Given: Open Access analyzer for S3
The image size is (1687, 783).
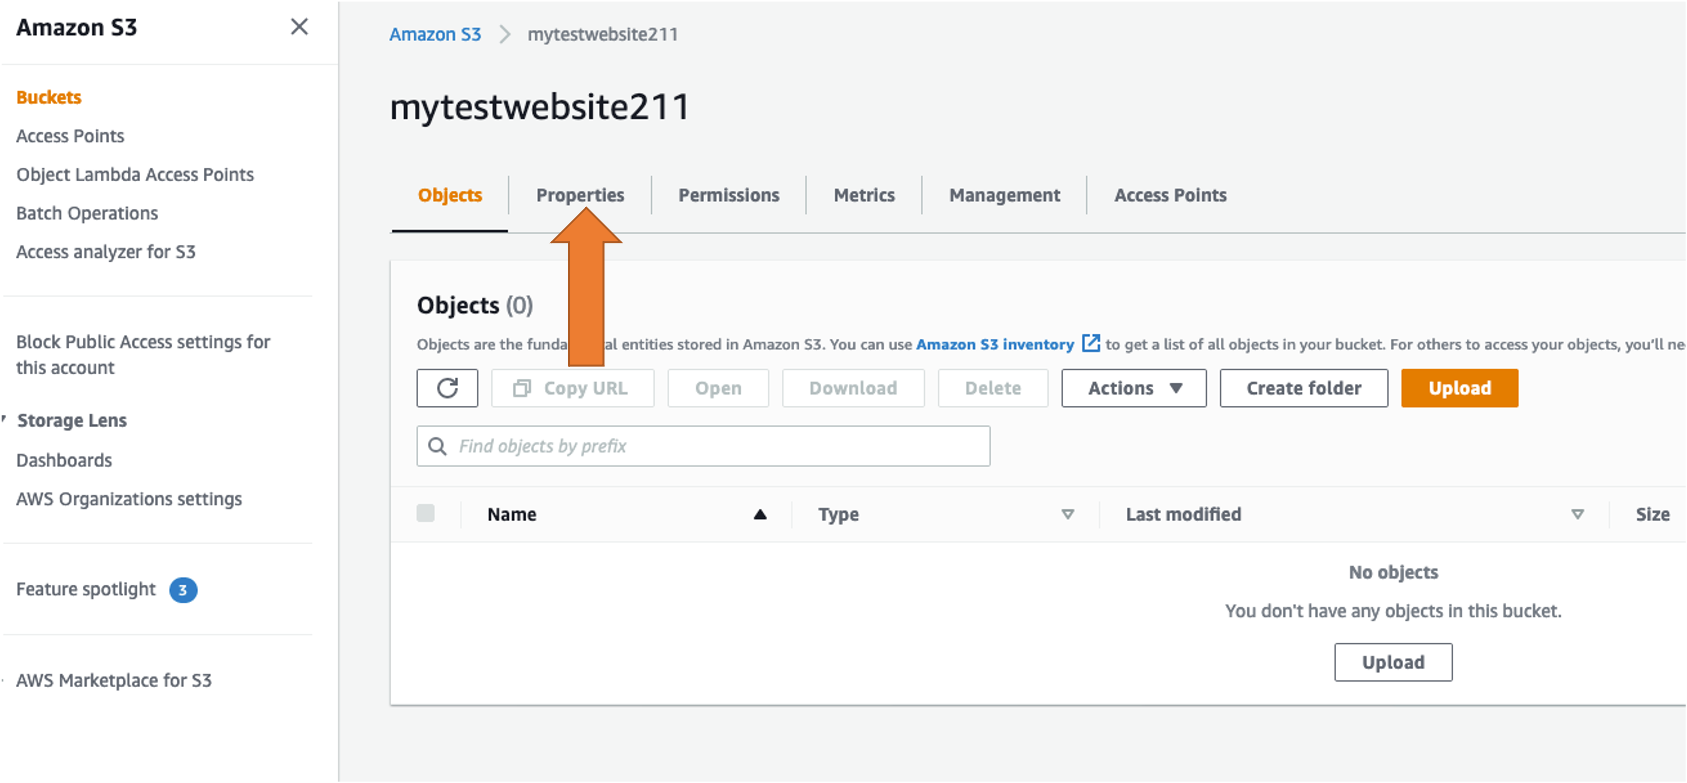Looking at the screenshot, I should point(106,252).
